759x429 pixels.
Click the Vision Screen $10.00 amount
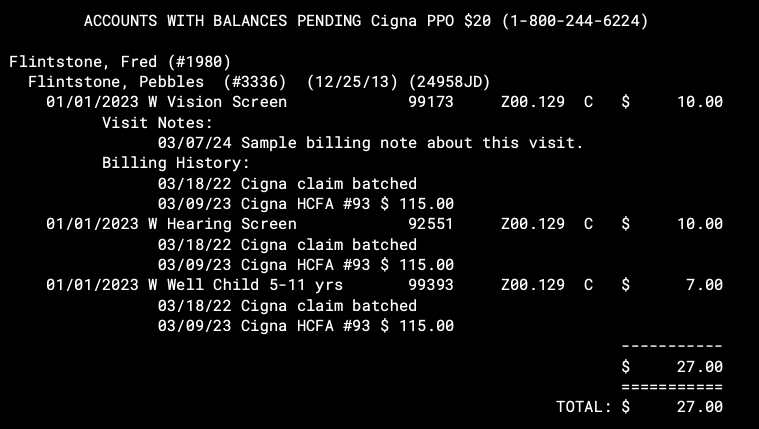click(x=672, y=102)
